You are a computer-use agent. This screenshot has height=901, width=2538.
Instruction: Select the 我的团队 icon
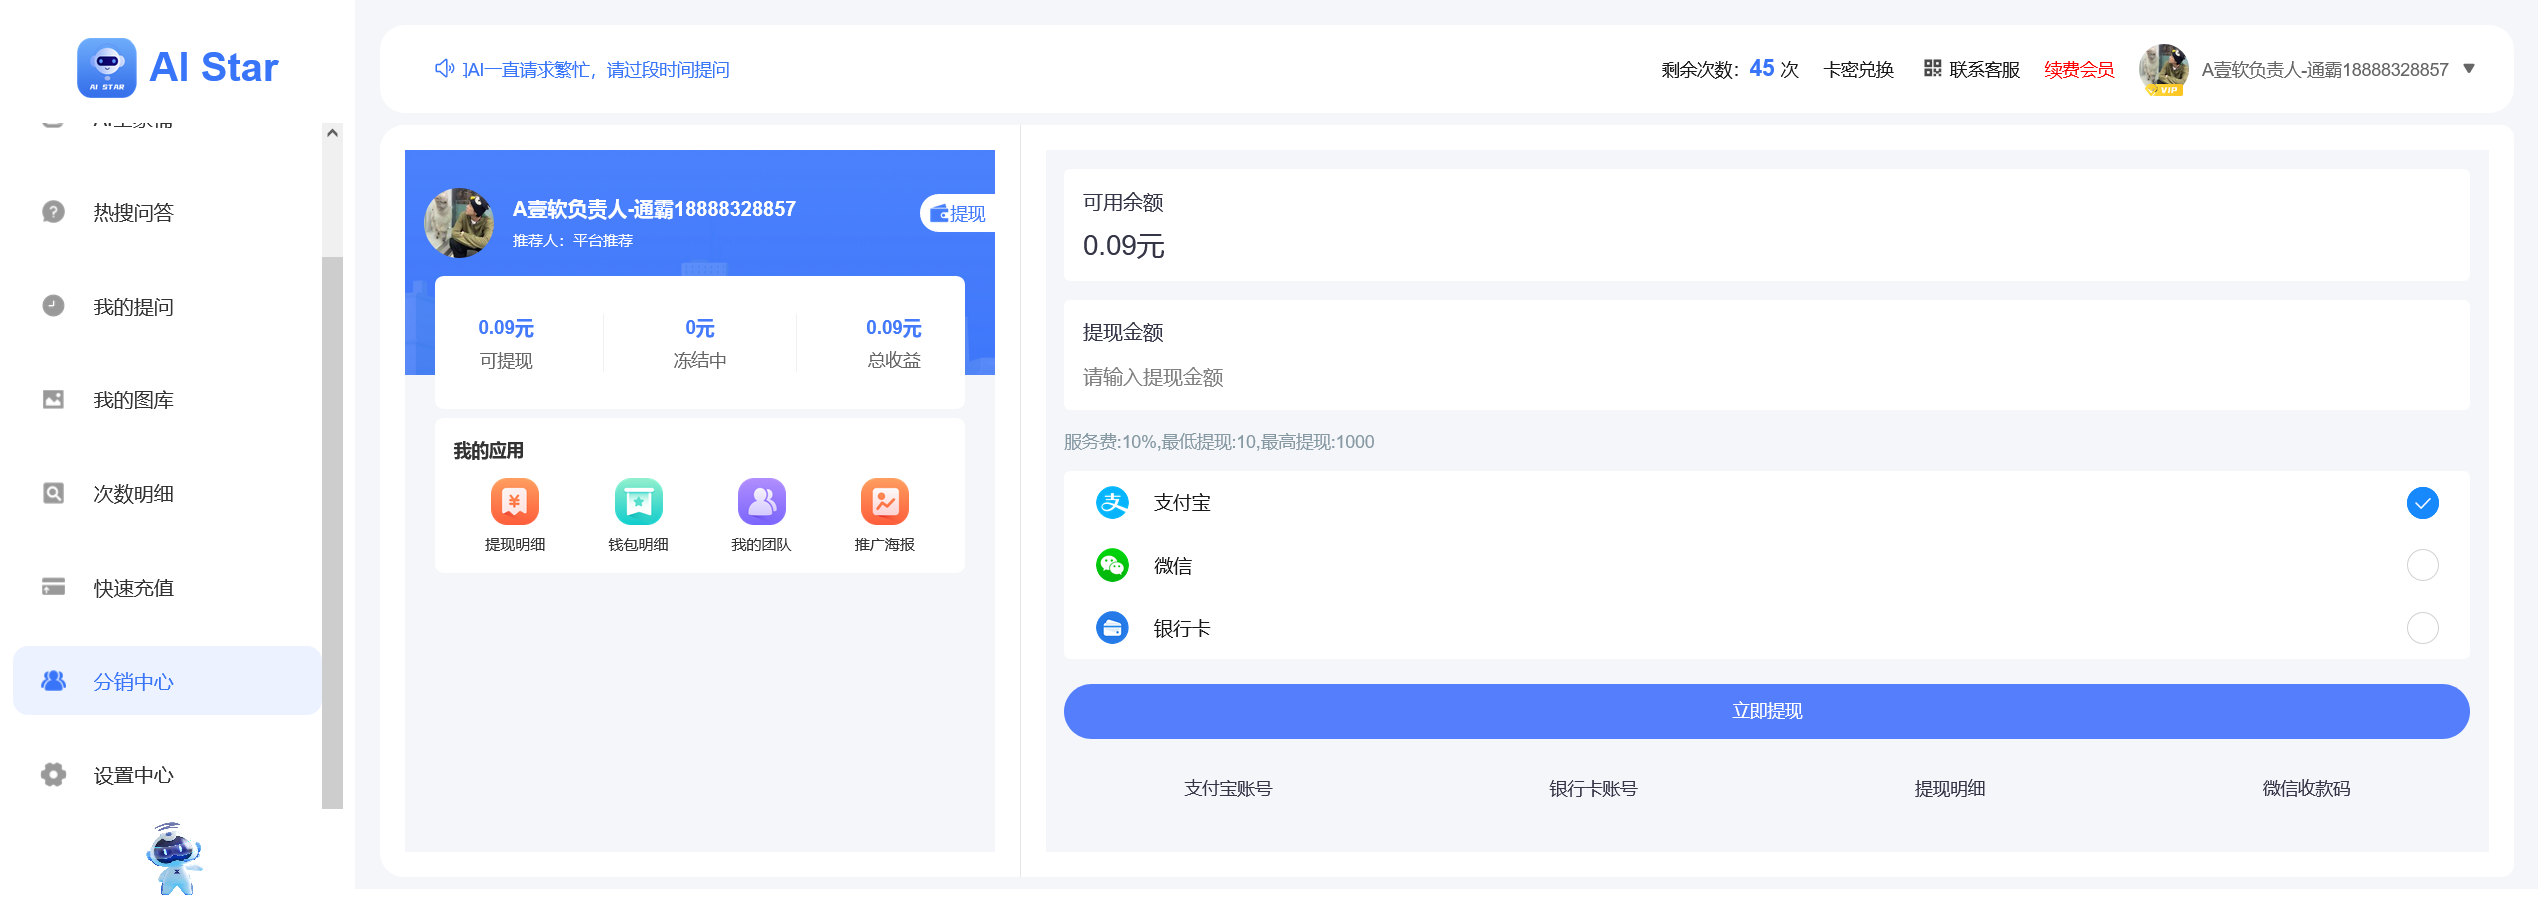click(761, 502)
